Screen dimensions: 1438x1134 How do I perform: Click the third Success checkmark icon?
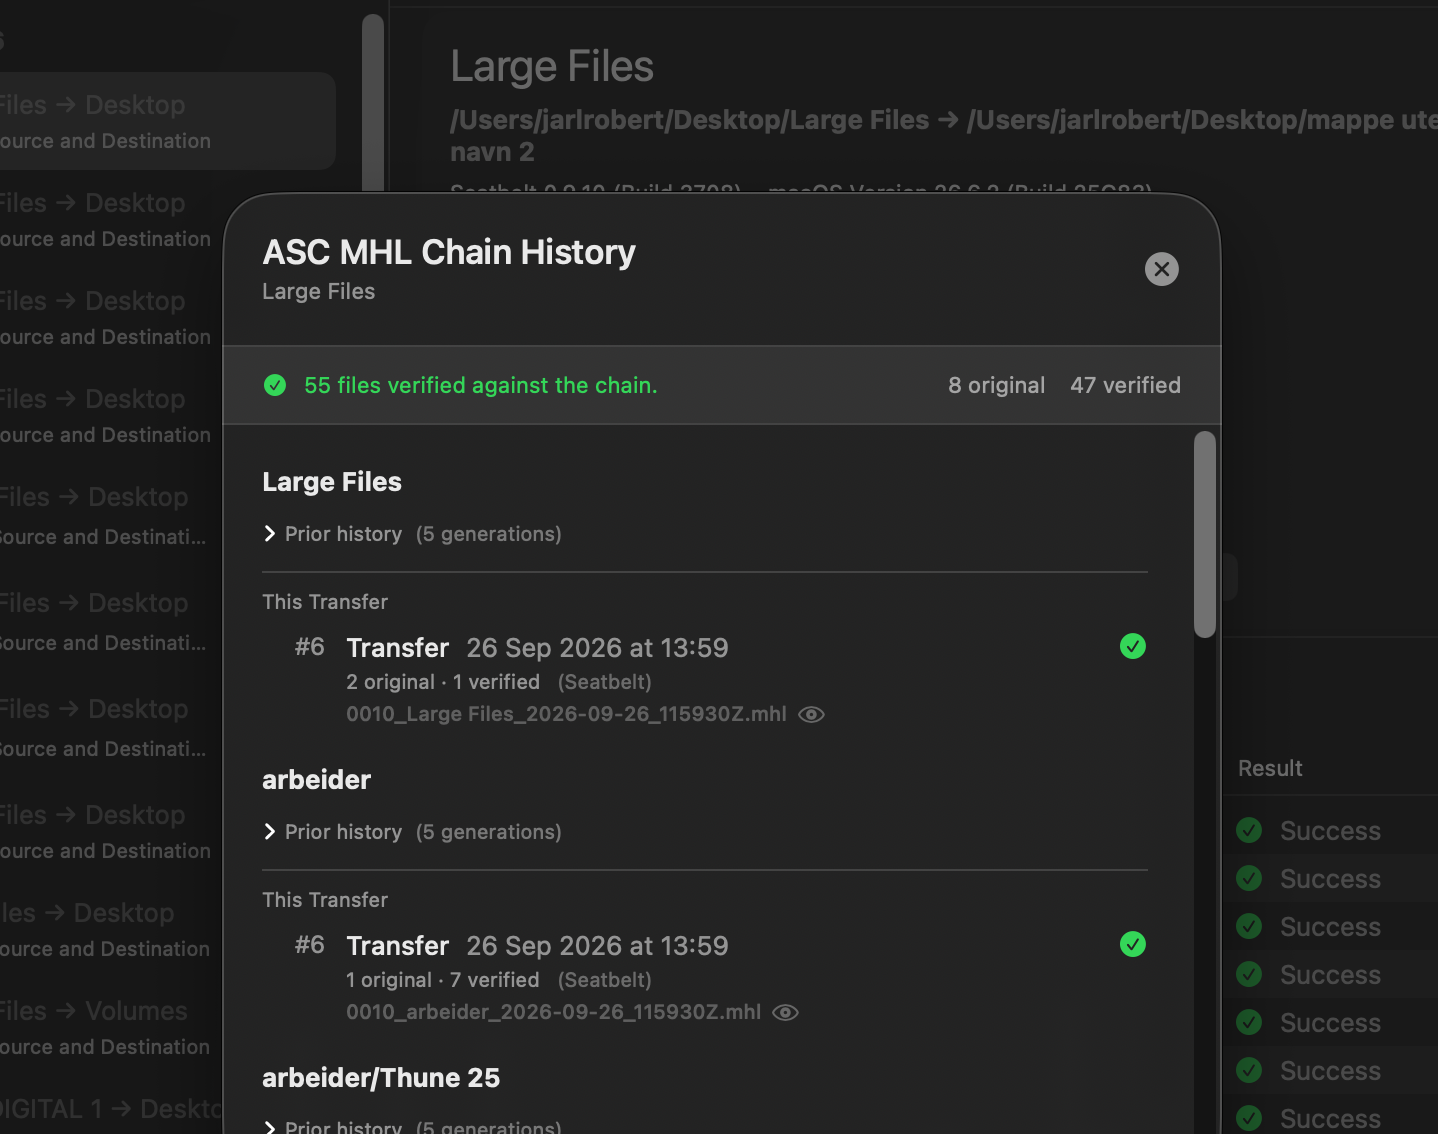pyautogui.click(x=1249, y=926)
